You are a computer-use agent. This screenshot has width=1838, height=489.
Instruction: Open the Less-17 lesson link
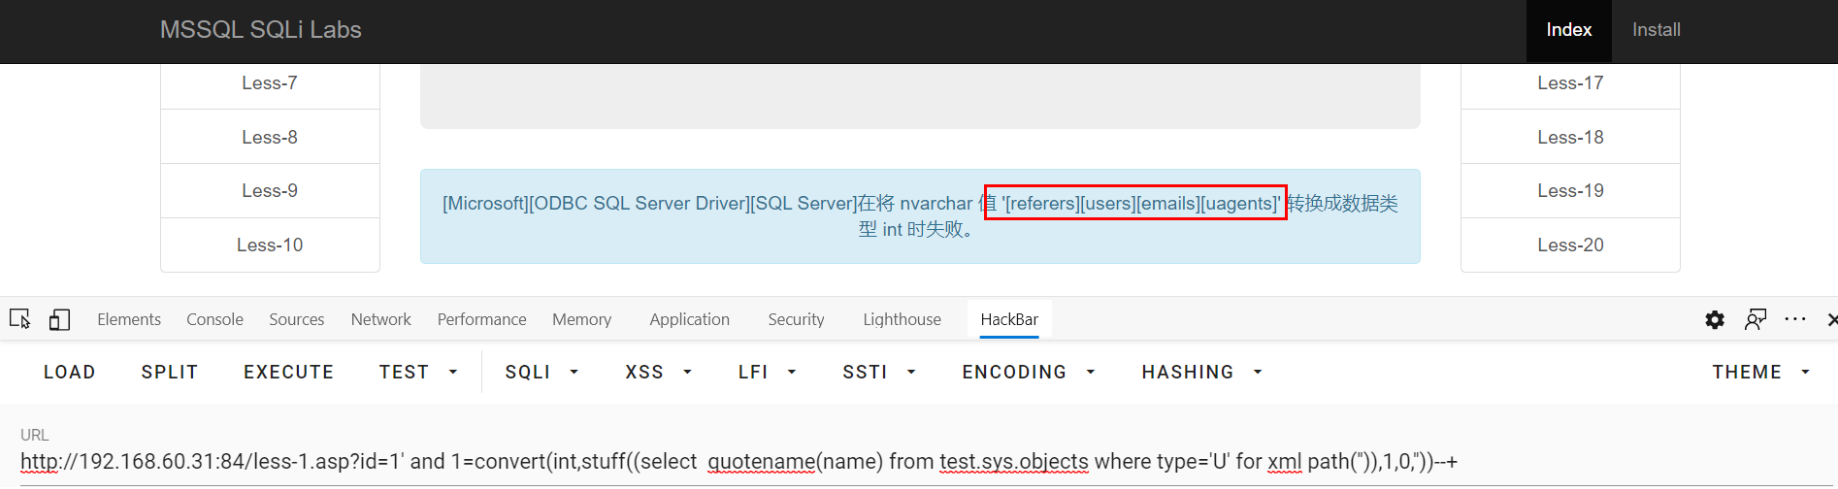click(x=1570, y=83)
